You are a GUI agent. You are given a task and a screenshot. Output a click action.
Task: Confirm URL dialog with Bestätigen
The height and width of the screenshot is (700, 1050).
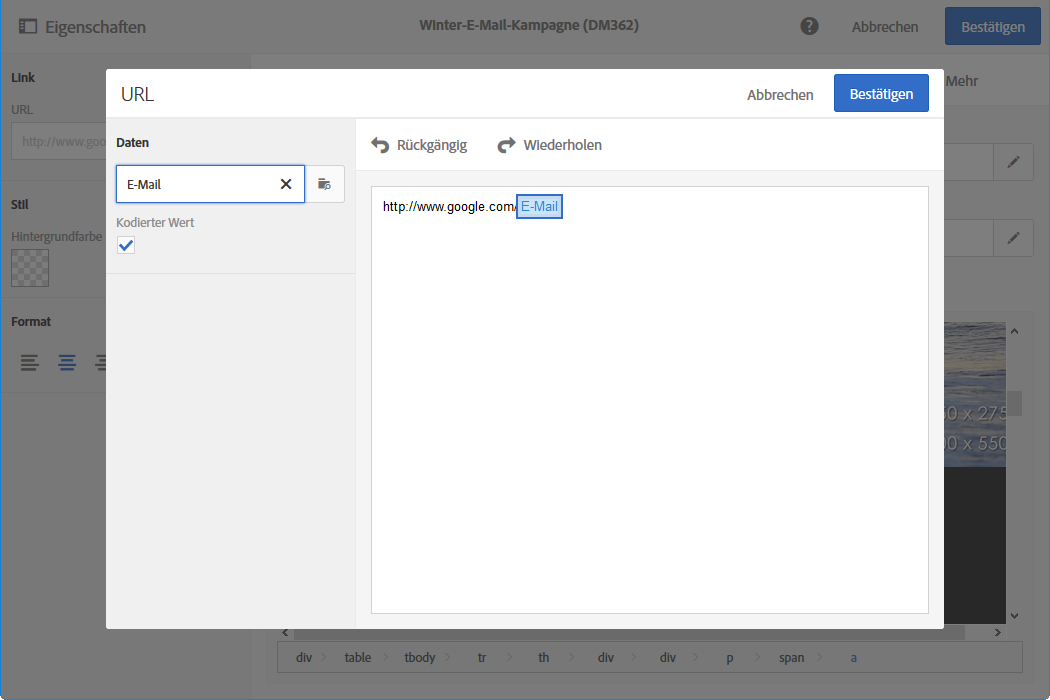(x=881, y=94)
